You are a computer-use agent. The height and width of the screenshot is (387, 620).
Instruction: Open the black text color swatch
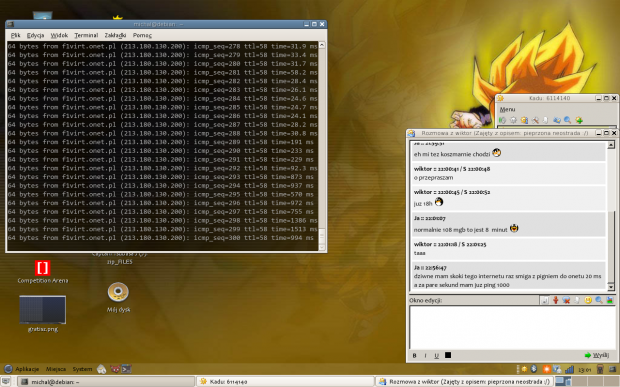(x=448, y=355)
